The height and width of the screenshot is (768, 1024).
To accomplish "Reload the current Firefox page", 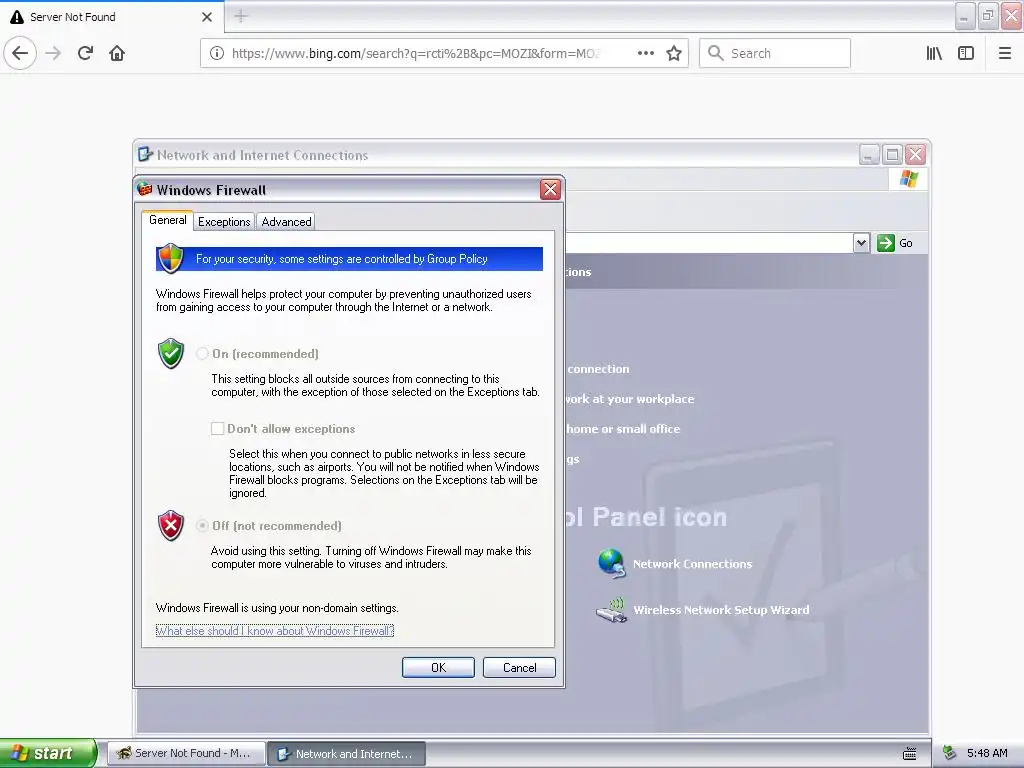I will coord(85,53).
